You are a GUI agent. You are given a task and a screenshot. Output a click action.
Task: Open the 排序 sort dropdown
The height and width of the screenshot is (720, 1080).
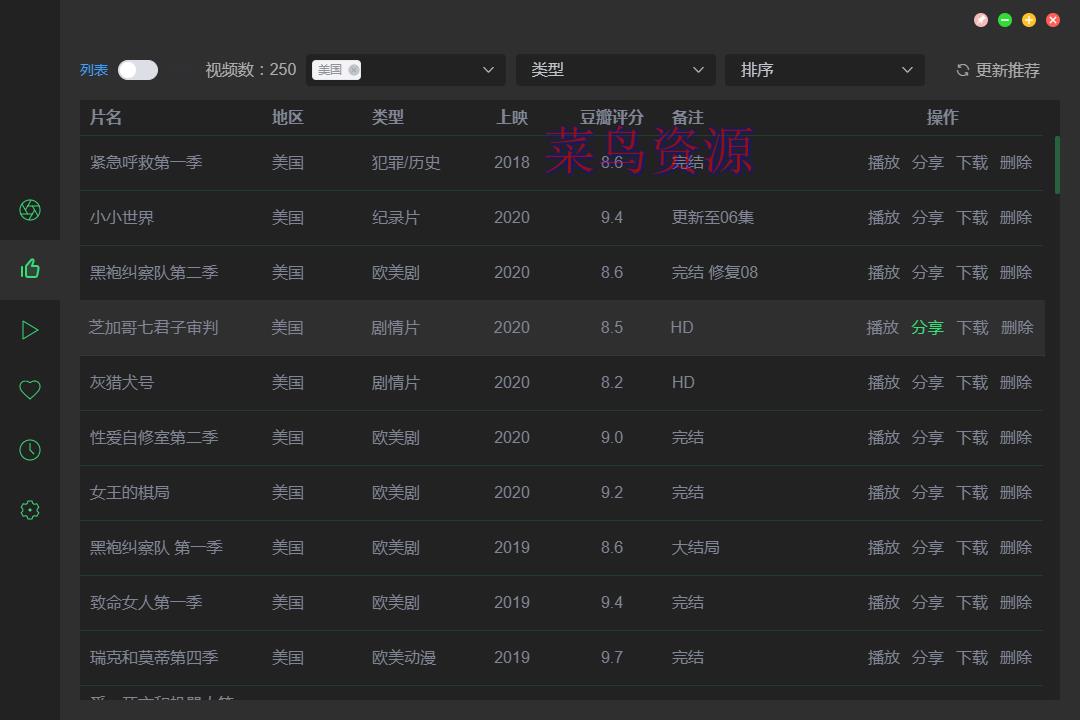click(x=824, y=70)
